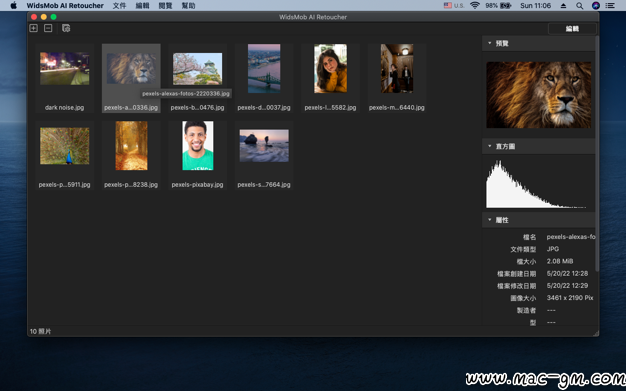The height and width of the screenshot is (391, 626).
Task: Click the '10 照片' status bar count
Action: (40, 331)
